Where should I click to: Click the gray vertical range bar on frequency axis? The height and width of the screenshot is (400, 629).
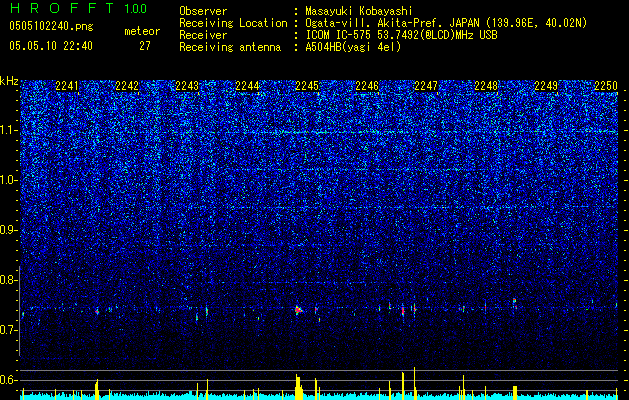19,311
